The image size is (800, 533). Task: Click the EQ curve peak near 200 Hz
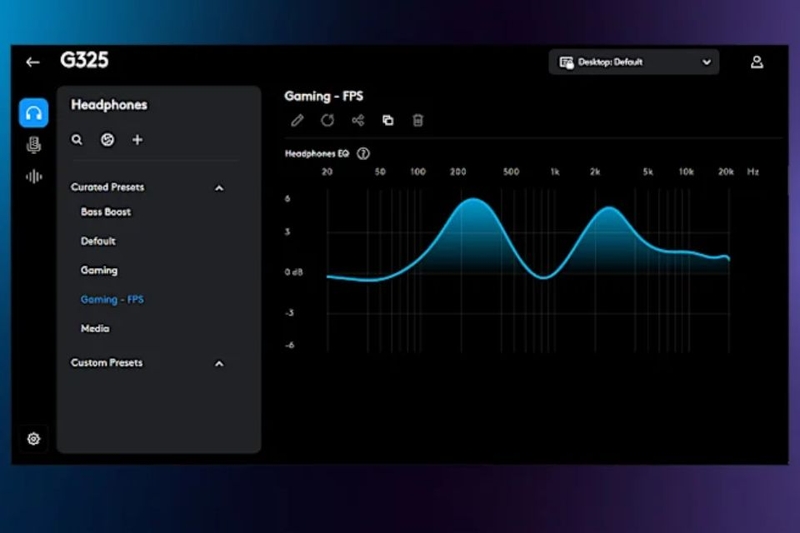pos(474,199)
